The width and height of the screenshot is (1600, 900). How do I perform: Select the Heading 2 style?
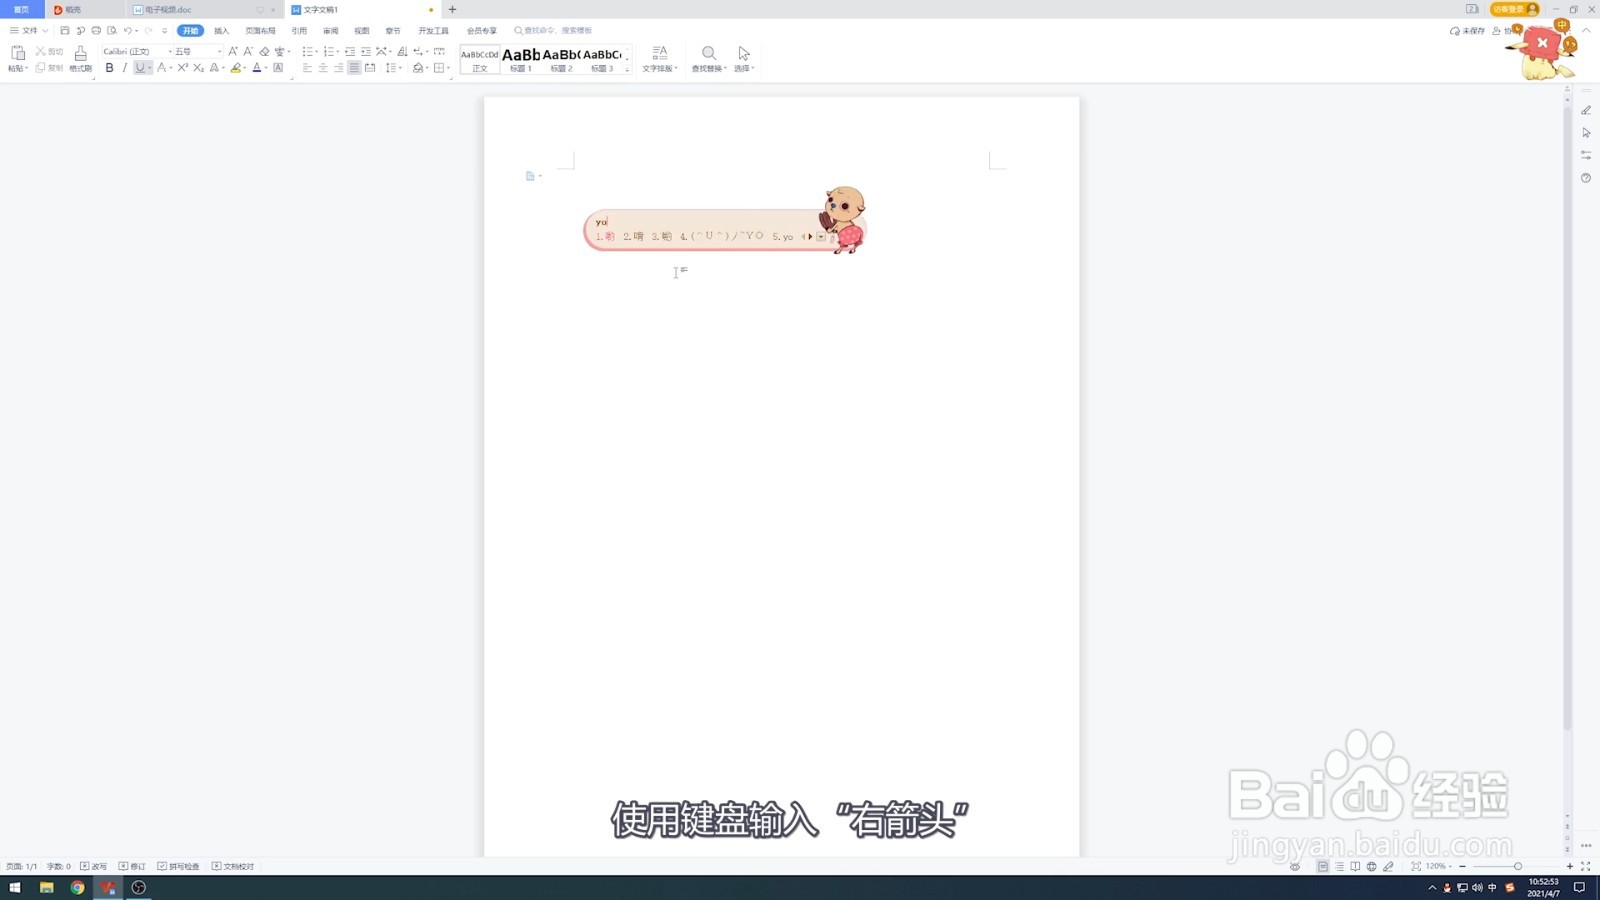[x=561, y=59]
